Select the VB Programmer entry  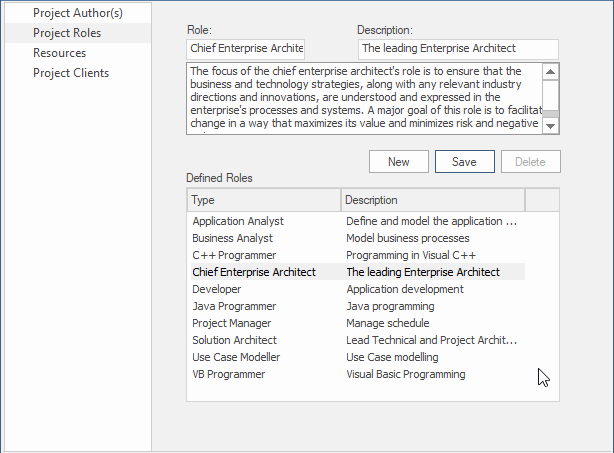229,374
